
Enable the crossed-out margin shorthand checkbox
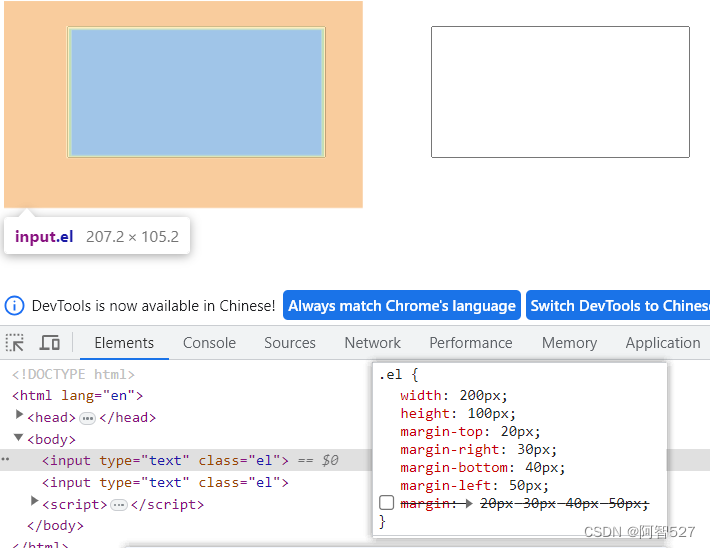[386, 503]
